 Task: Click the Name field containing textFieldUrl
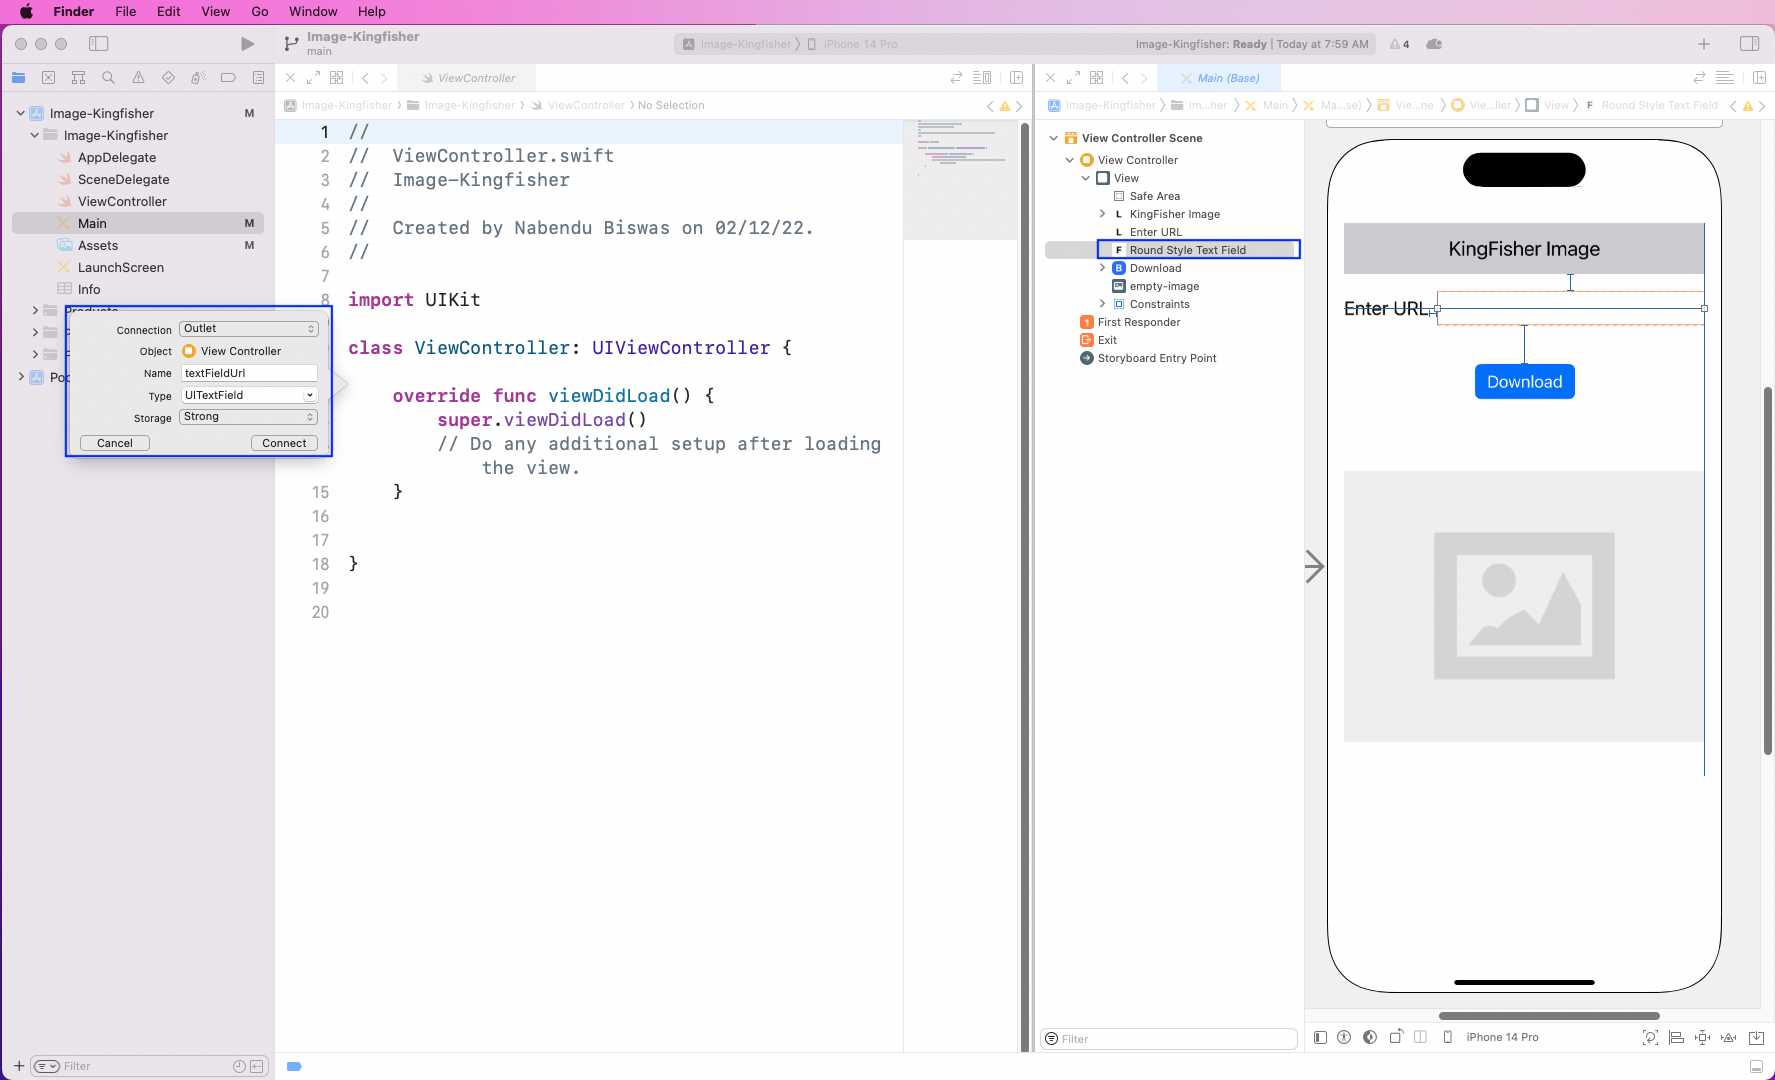pyautogui.click(x=249, y=373)
